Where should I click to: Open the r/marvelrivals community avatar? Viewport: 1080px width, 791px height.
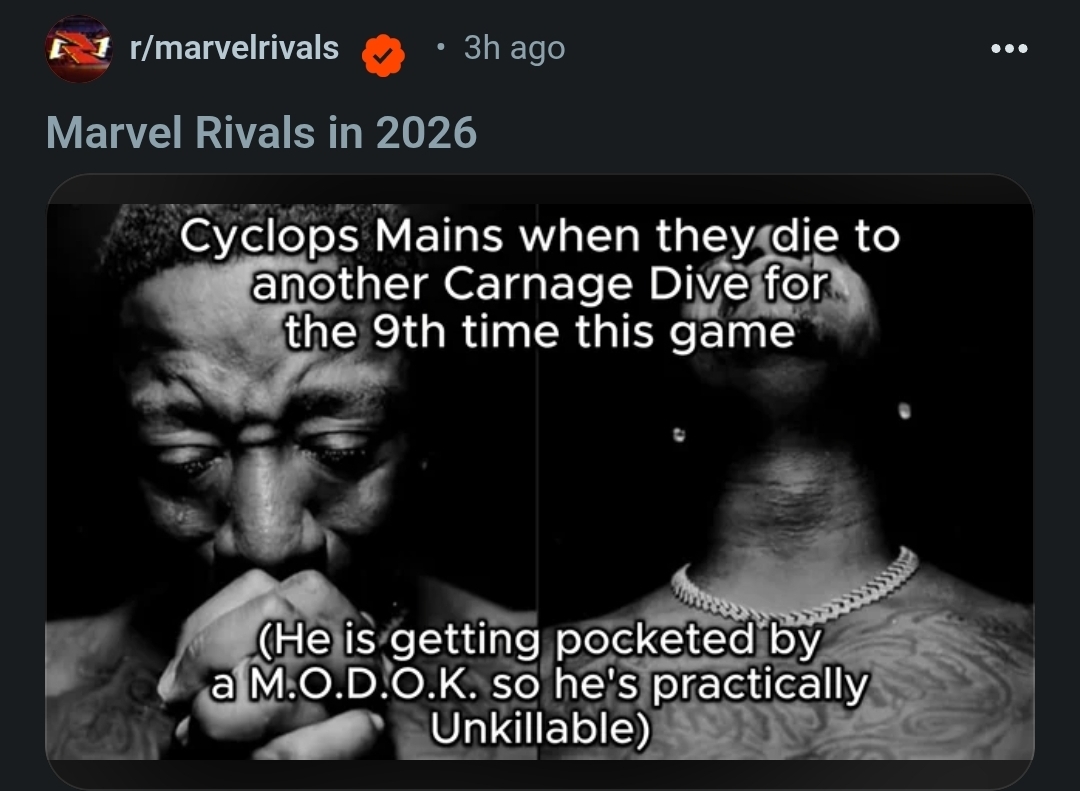[79, 49]
